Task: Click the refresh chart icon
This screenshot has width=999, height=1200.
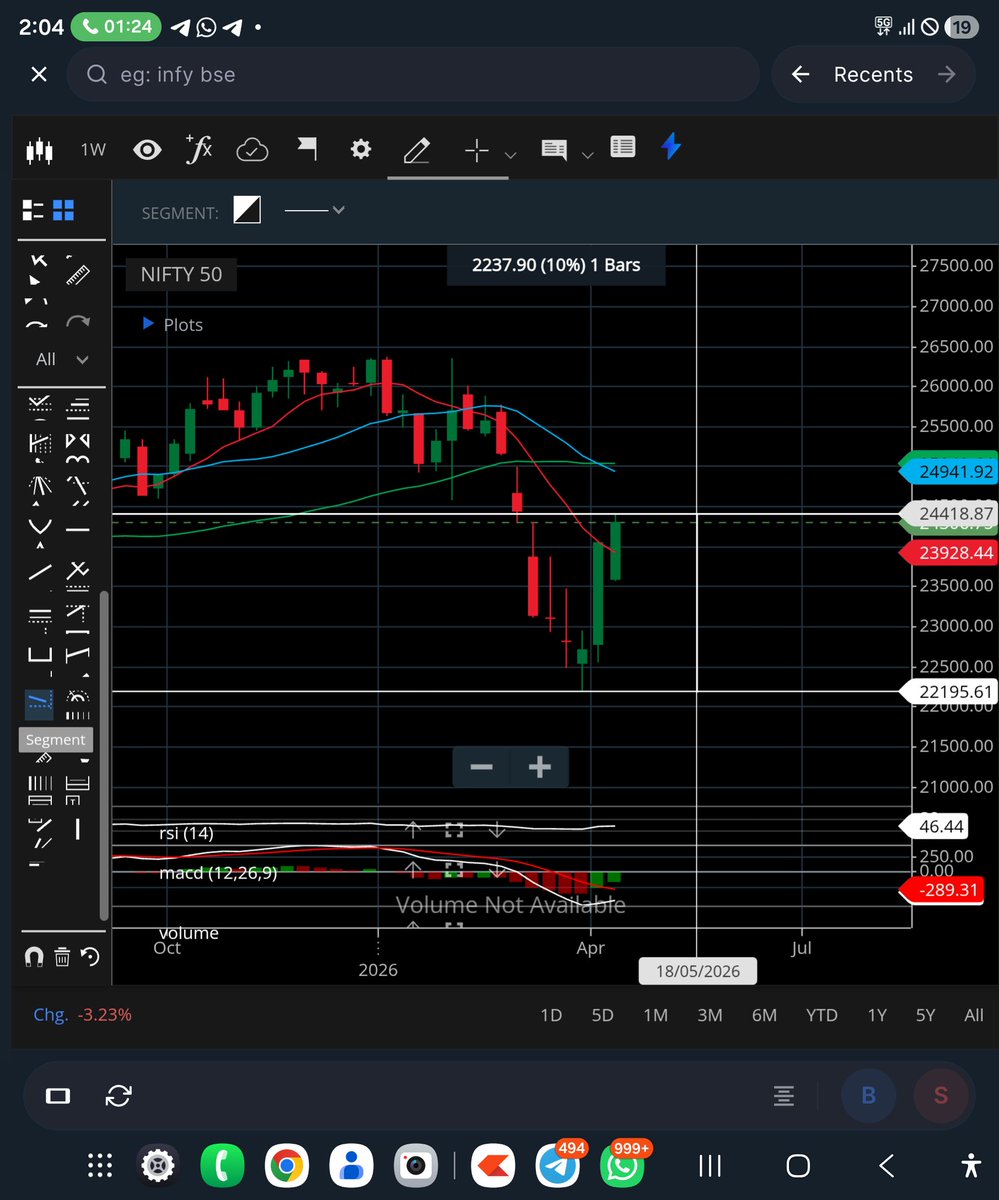Action: click(118, 1095)
